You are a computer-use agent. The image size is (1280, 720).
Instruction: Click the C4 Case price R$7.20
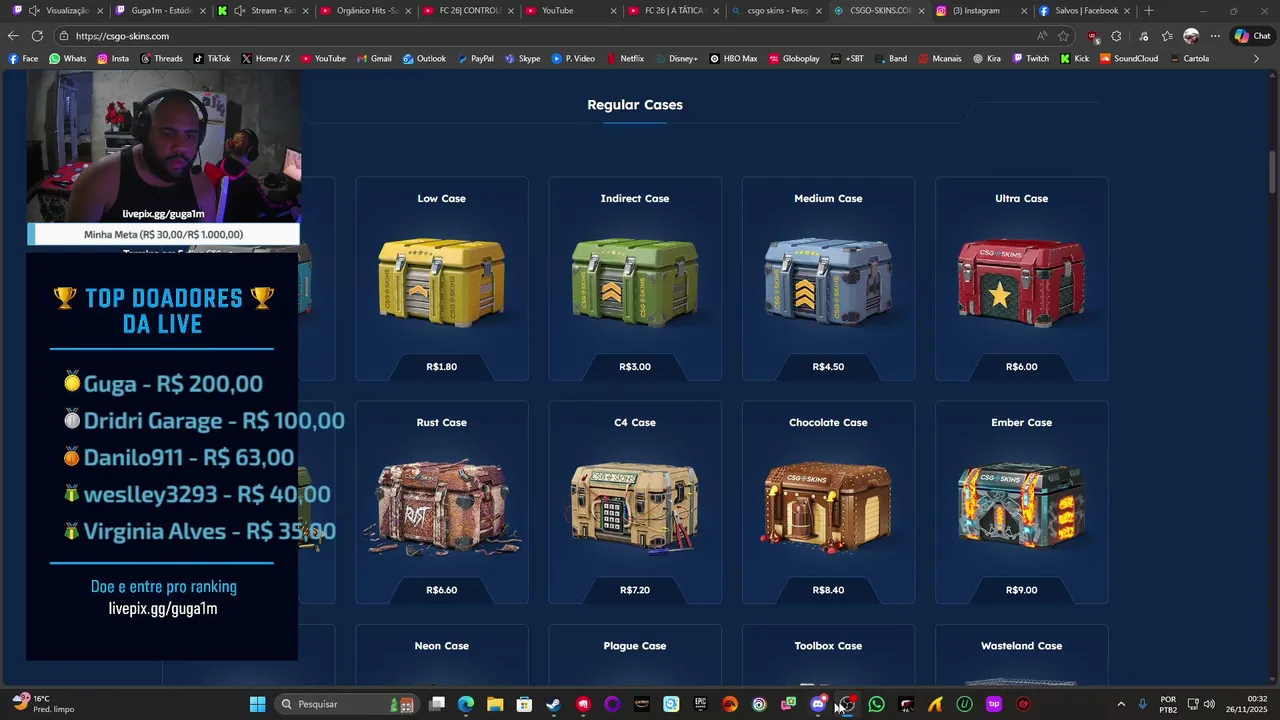pyautogui.click(x=634, y=590)
